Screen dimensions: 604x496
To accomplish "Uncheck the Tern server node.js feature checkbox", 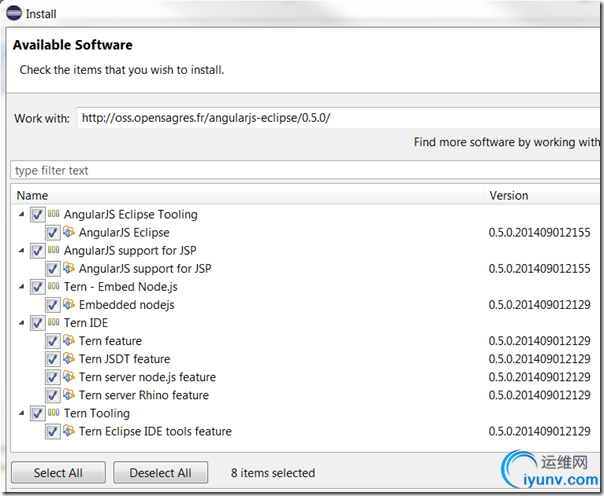I will 53,376.
